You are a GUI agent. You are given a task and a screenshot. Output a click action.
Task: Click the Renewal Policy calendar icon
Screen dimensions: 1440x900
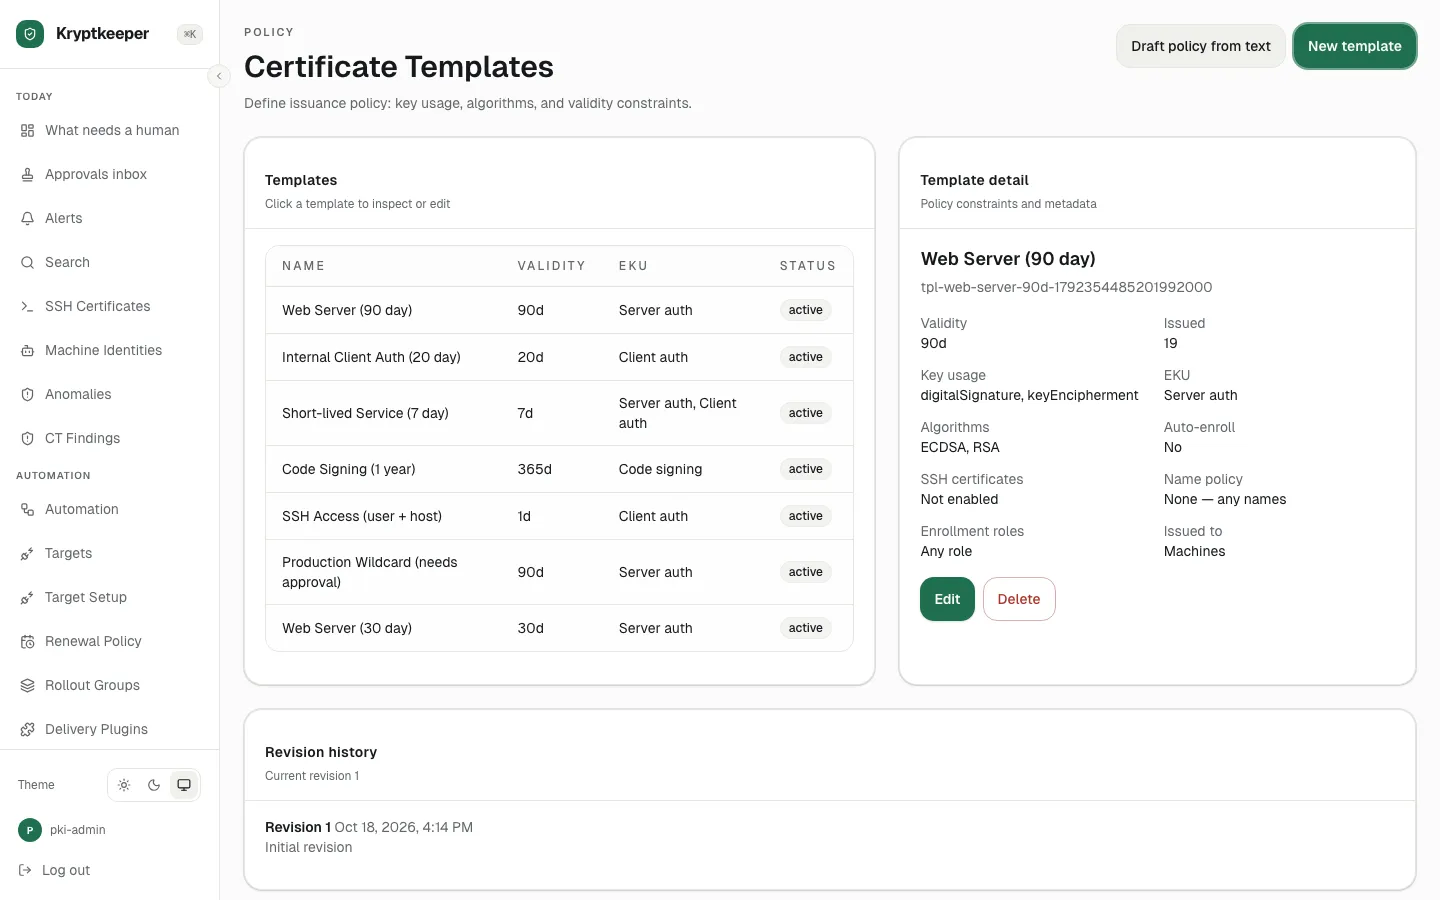(28, 642)
